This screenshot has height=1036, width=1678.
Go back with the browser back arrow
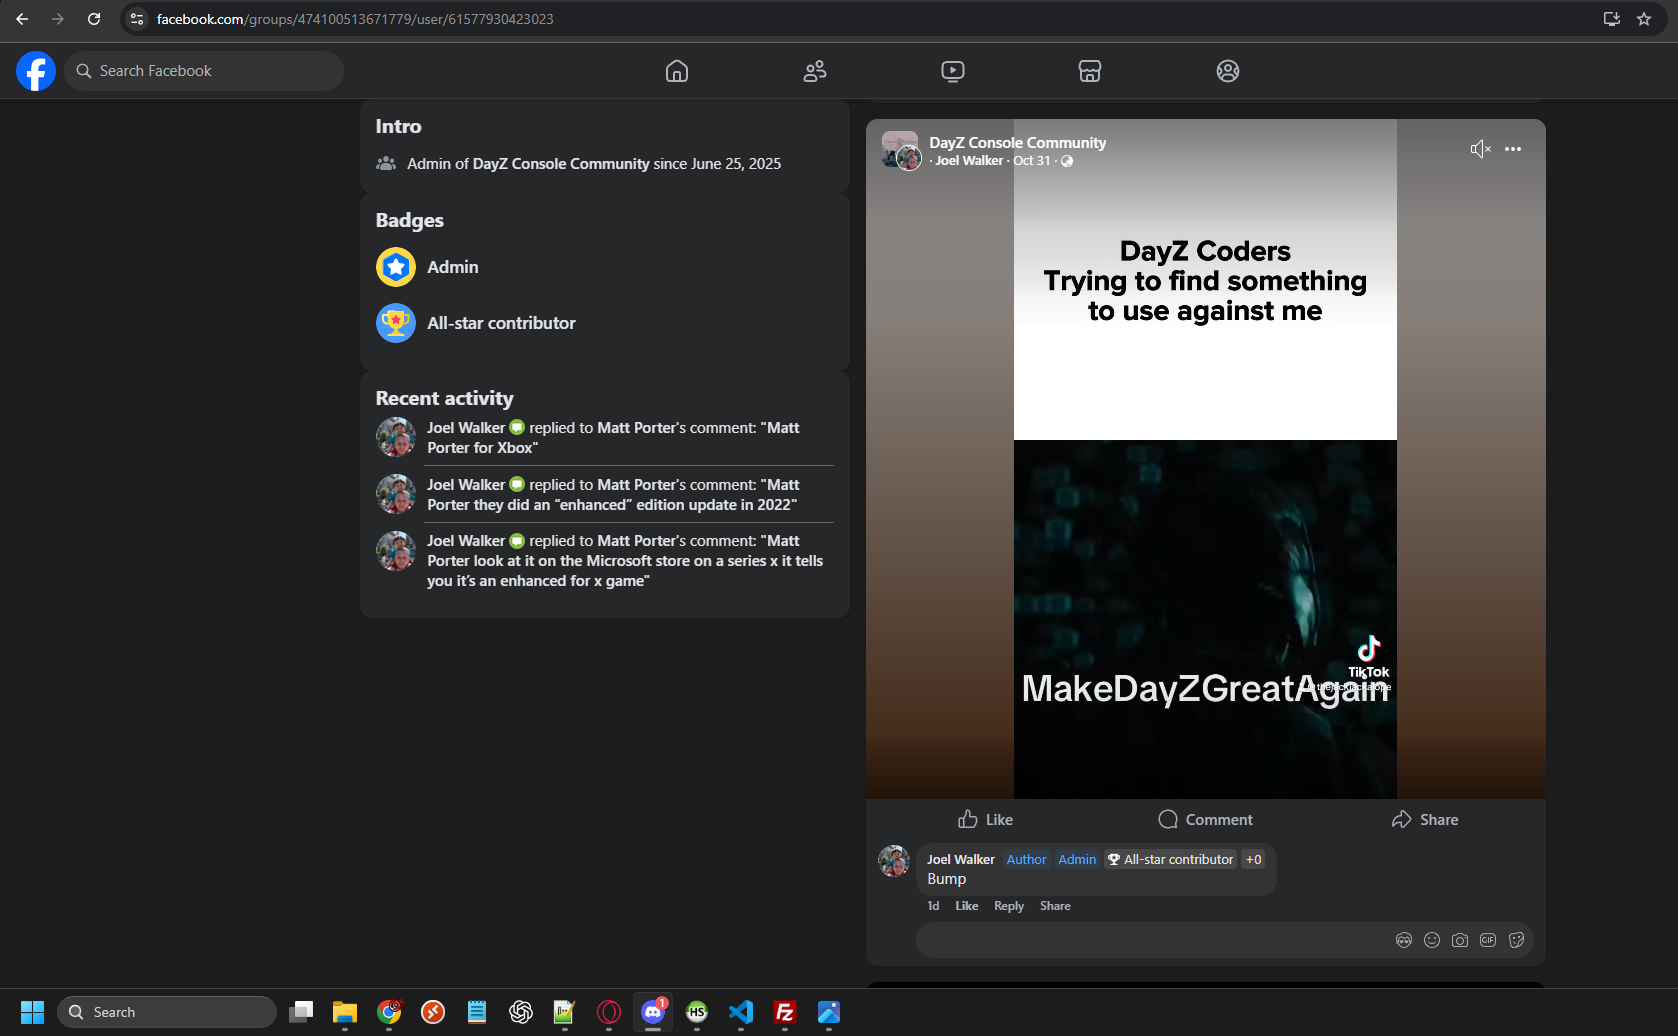[x=22, y=19]
